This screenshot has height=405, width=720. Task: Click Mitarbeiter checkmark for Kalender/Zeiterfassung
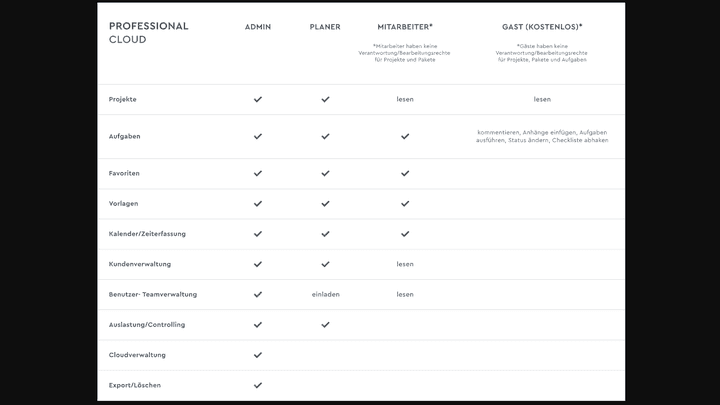coord(405,234)
